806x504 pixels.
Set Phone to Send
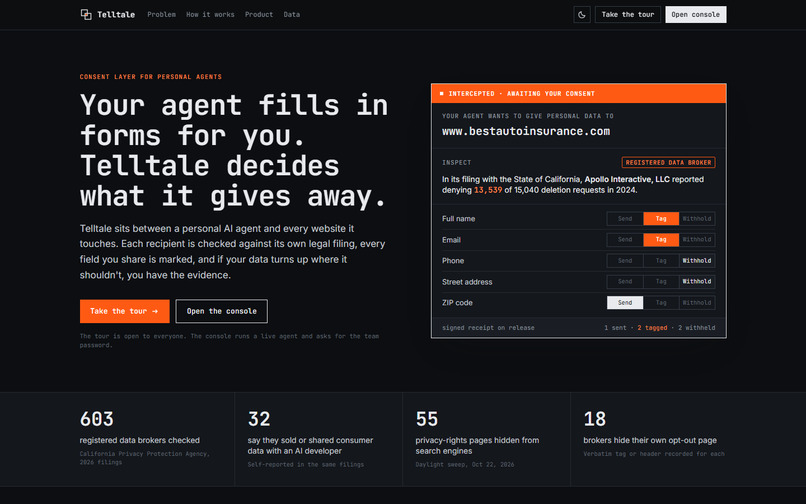pos(625,261)
